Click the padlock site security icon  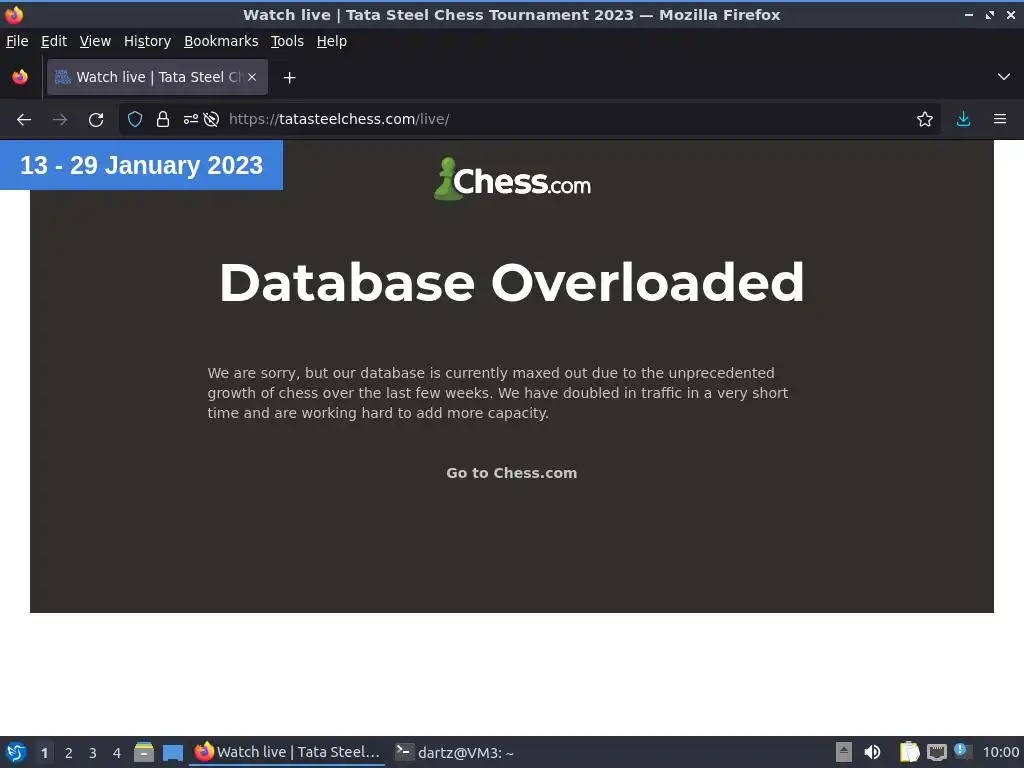(x=163, y=120)
